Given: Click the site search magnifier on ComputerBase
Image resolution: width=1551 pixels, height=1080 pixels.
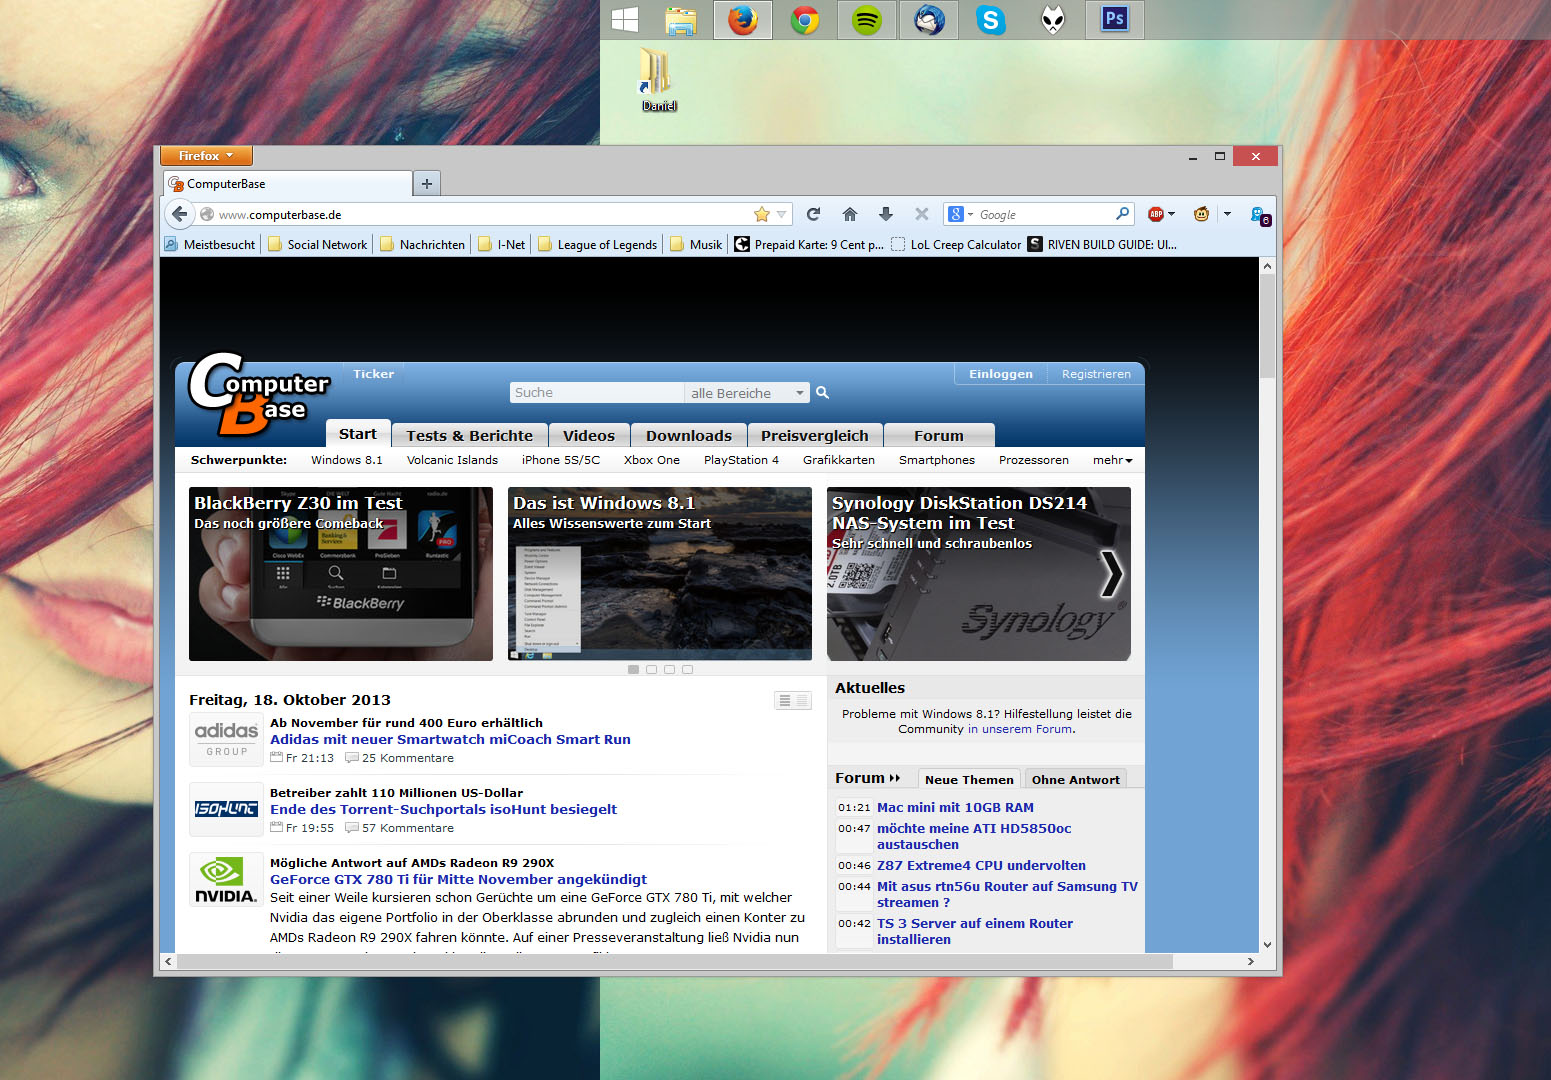Looking at the screenshot, I should pyautogui.click(x=822, y=393).
